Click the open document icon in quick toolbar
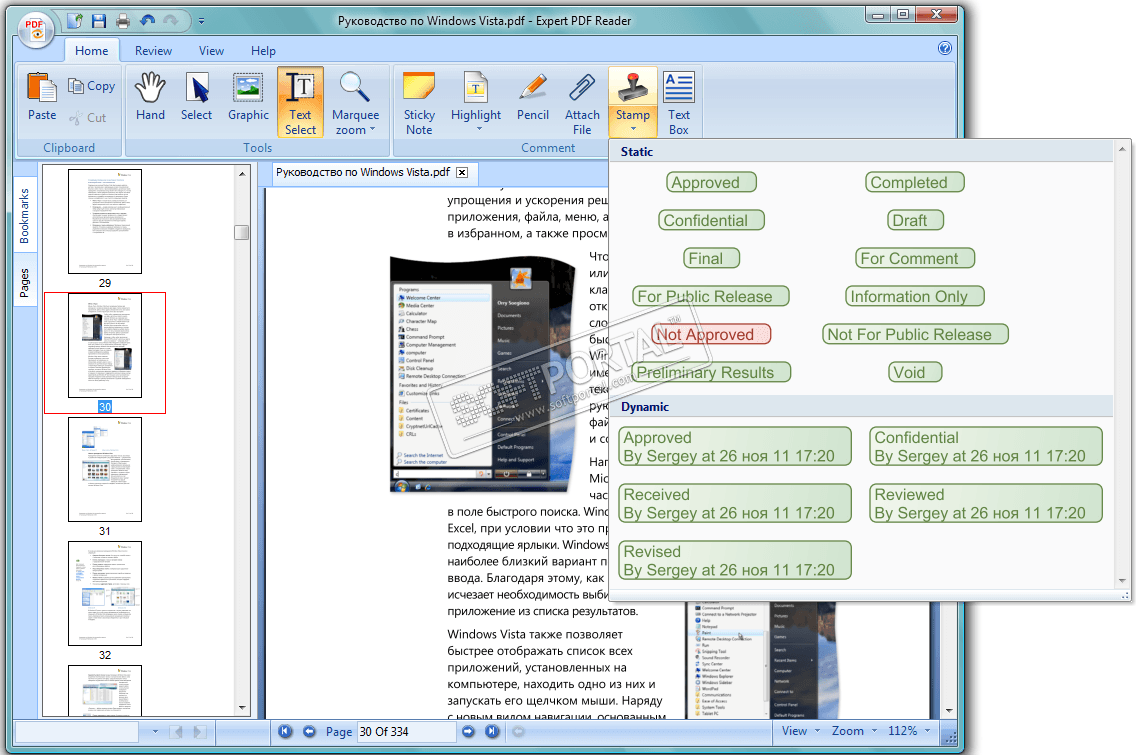This screenshot has width=1139, height=755. [x=75, y=21]
